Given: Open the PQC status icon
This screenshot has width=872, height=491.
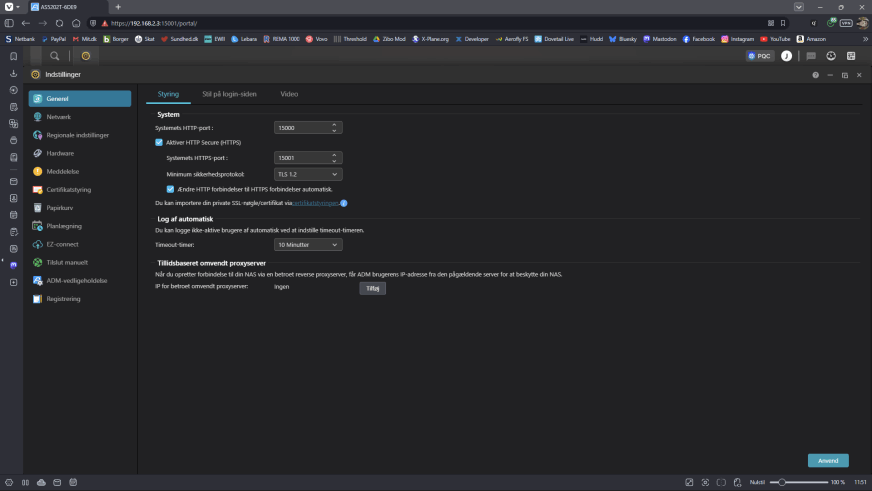Looking at the screenshot, I should click(x=760, y=56).
